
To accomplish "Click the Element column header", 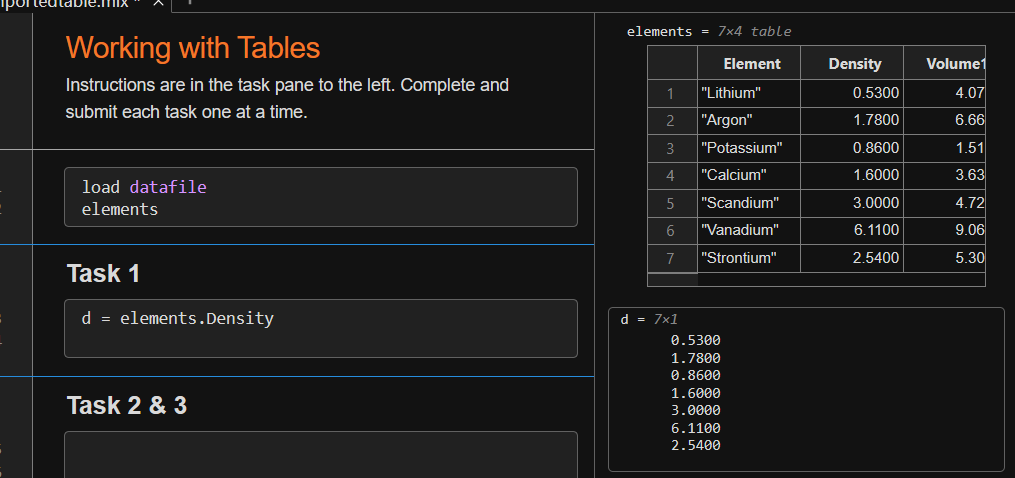I will tap(751, 64).
